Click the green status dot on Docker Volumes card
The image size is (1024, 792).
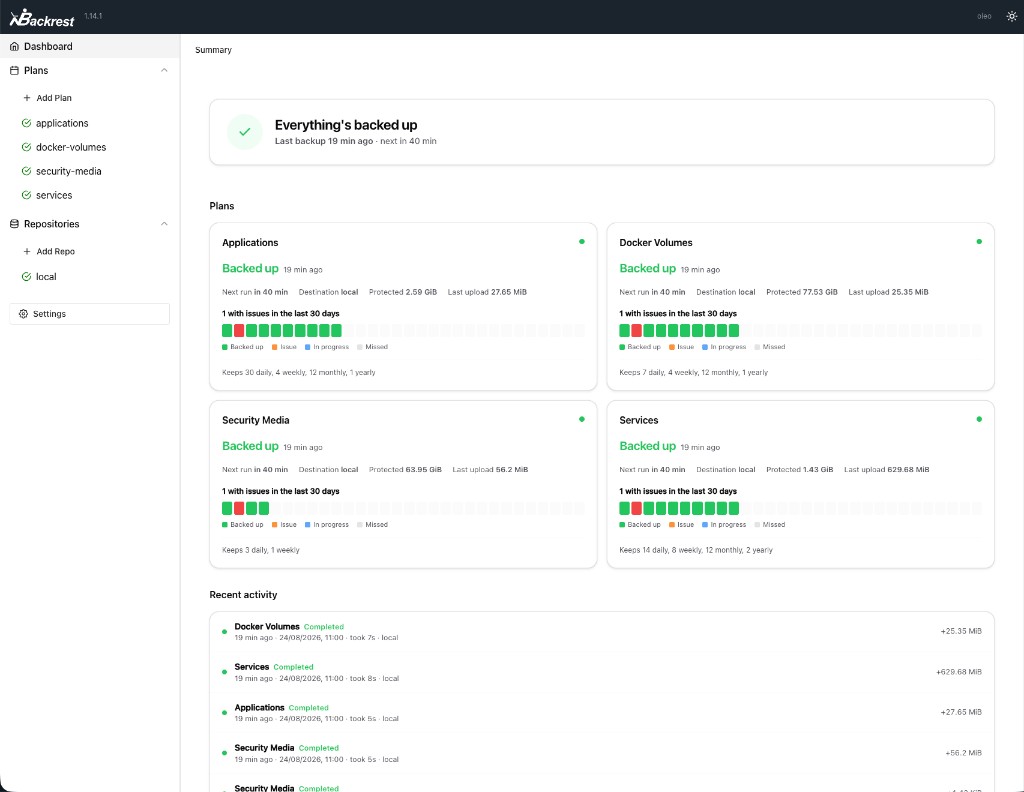pos(979,242)
